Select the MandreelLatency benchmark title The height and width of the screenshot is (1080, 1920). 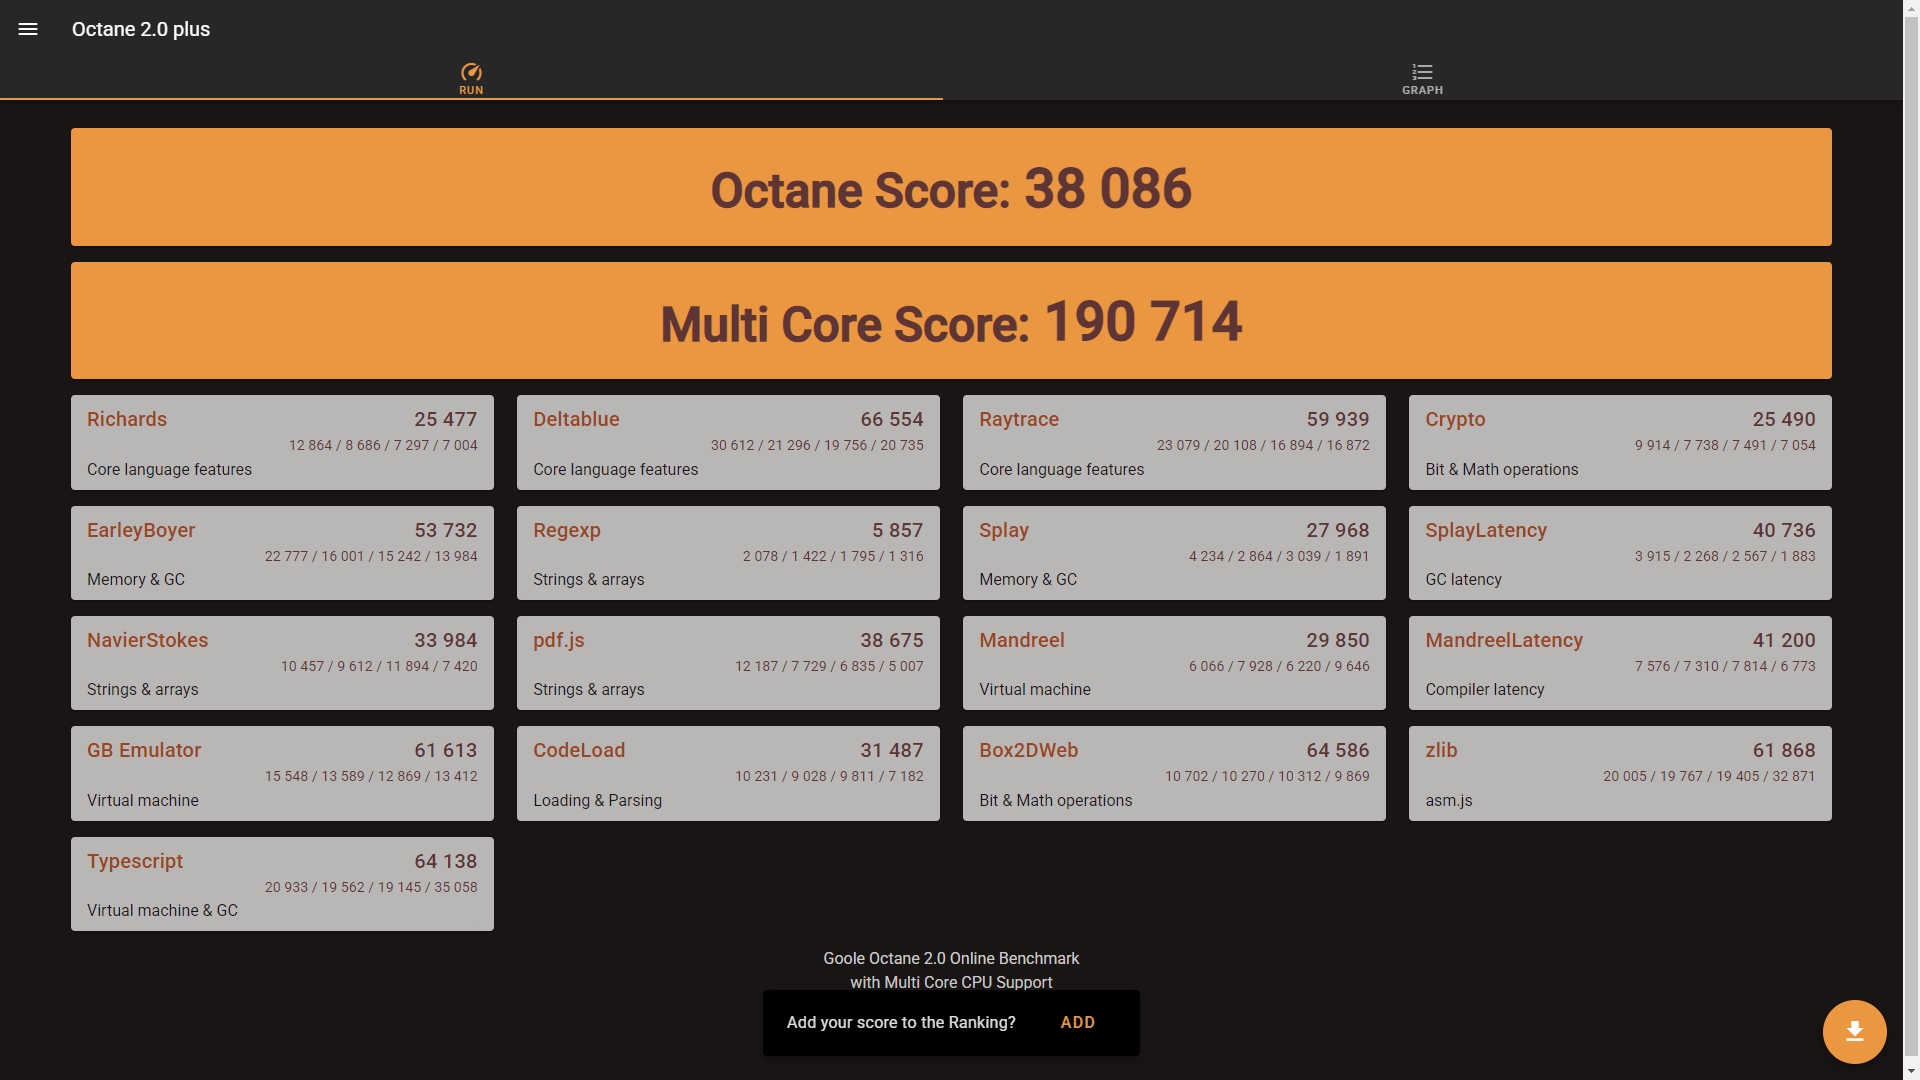point(1504,640)
